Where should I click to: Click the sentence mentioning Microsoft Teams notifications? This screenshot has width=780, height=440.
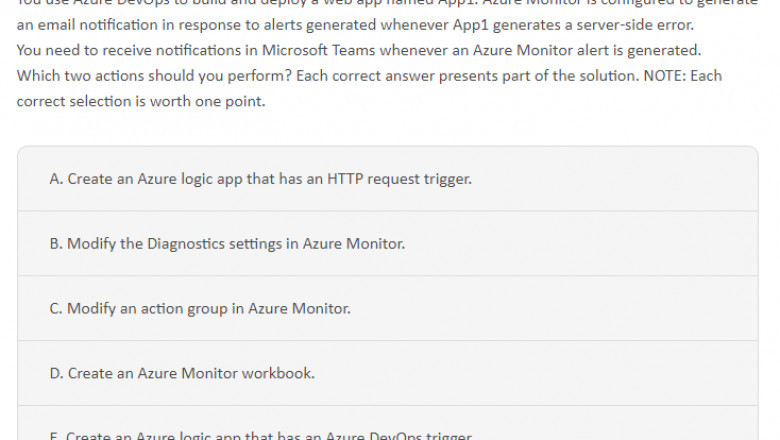pos(359,50)
